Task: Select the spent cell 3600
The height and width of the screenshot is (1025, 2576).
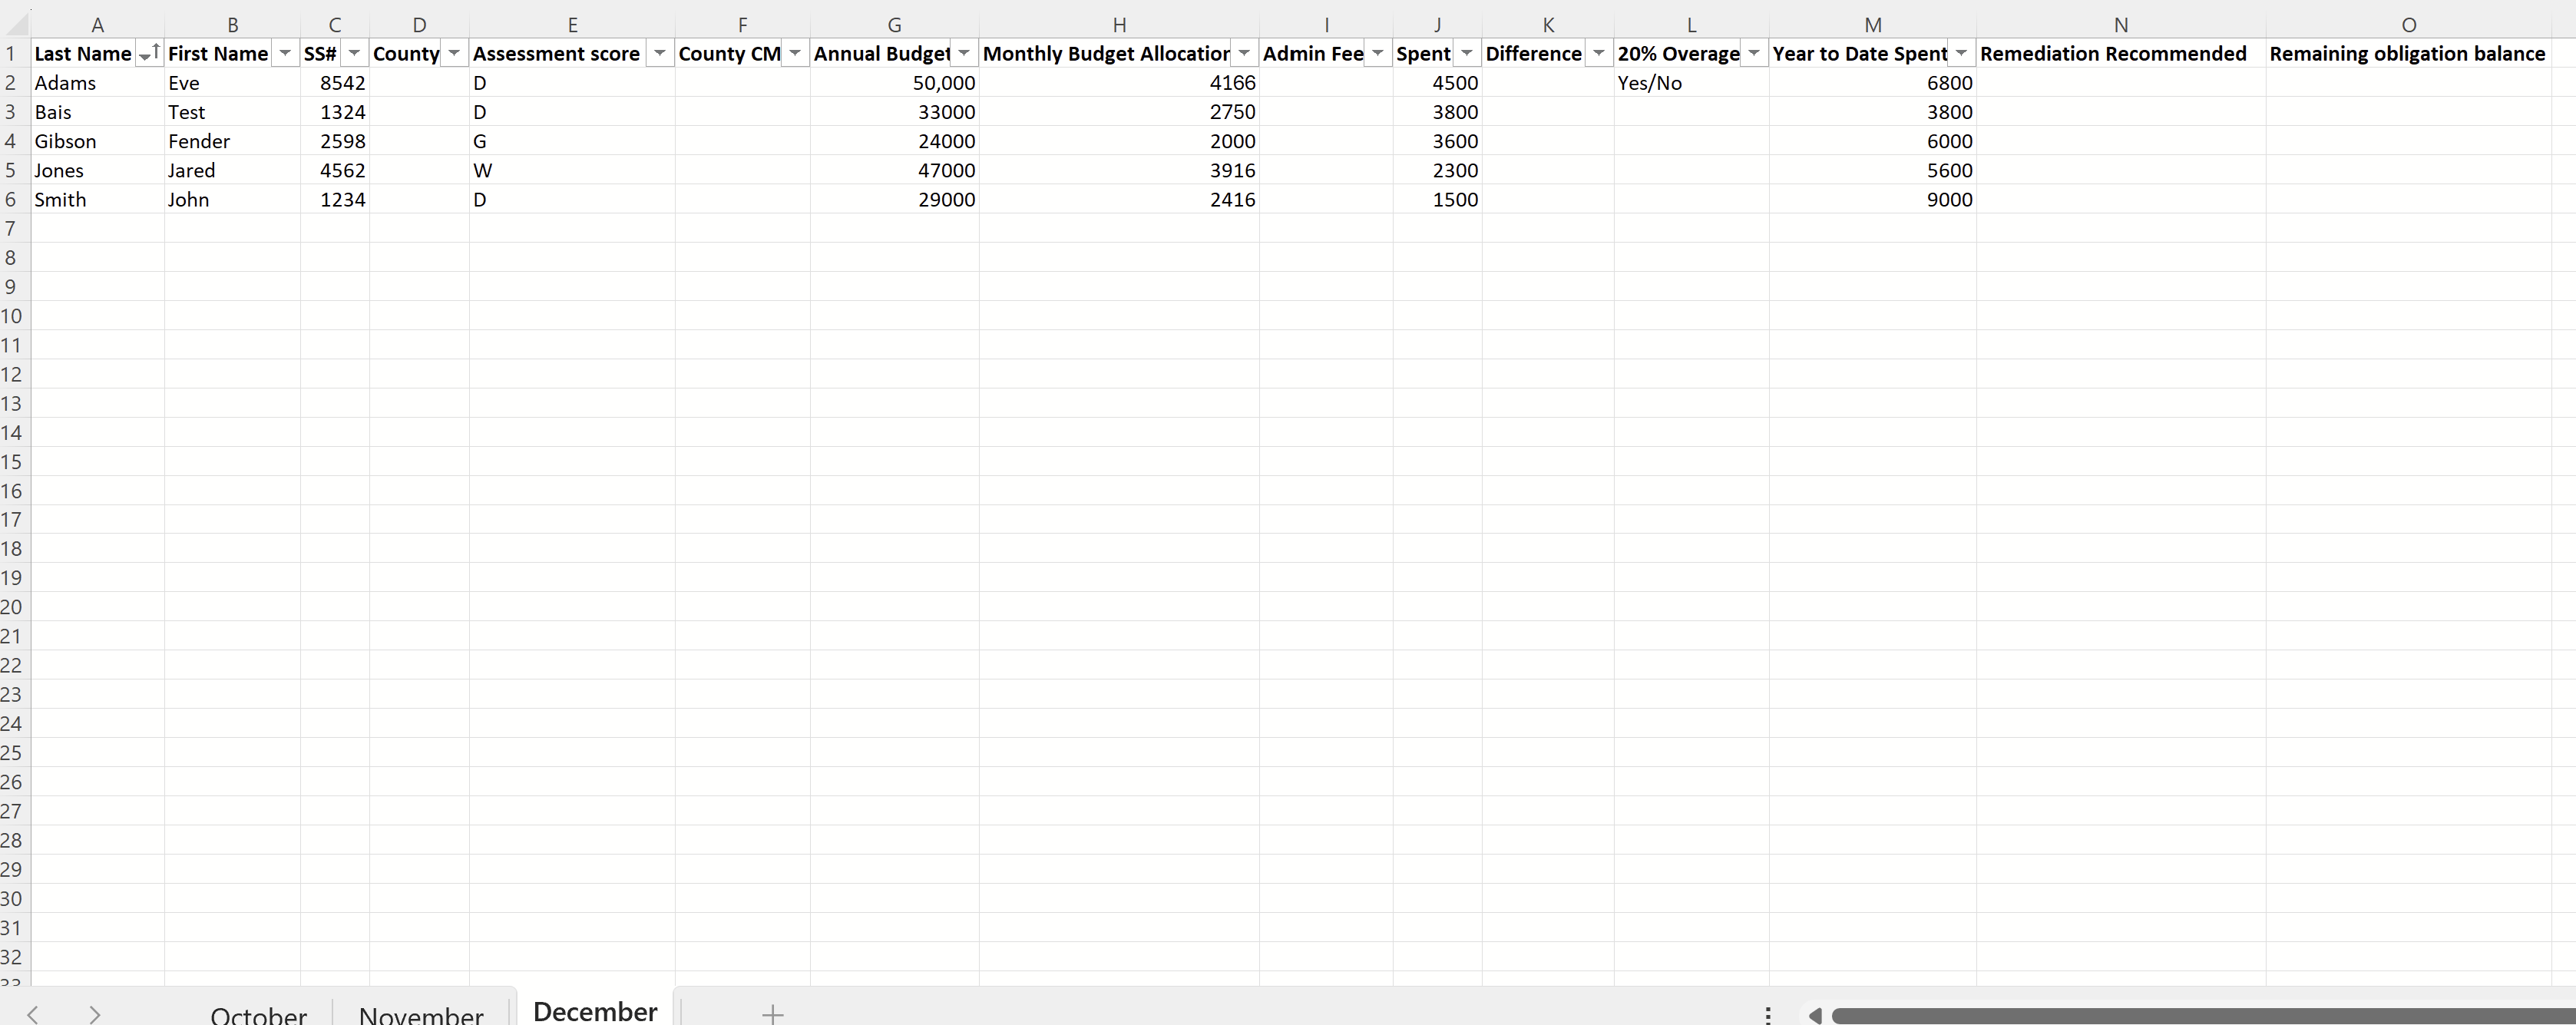Action: [x=1437, y=141]
